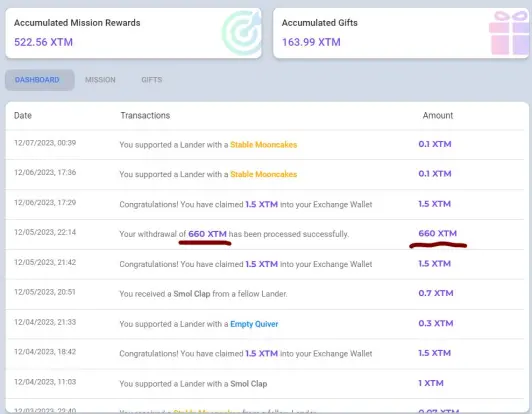Click 660 XTM in the withdrawal message
The width and height of the screenshot is (532, 414).
tap(207, 234)
